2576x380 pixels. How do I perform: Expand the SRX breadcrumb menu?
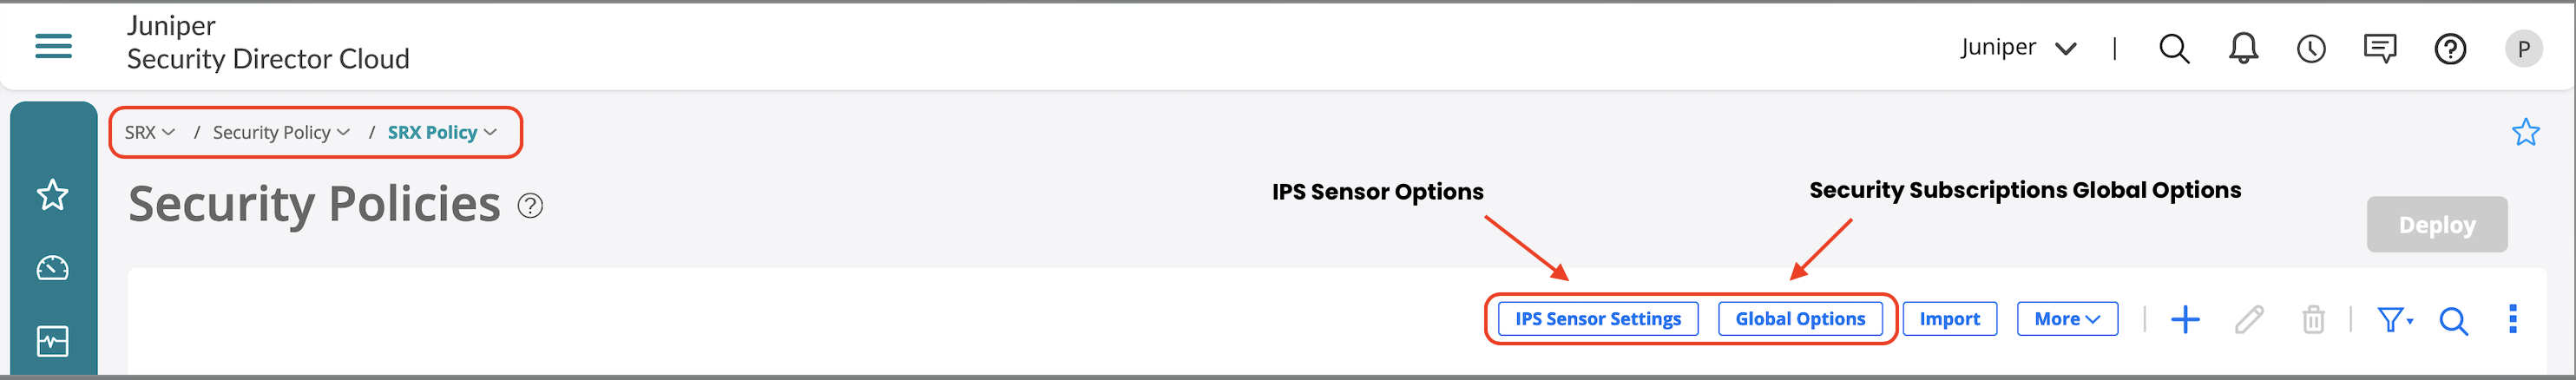pyautogui.click(x=150, y=132)
